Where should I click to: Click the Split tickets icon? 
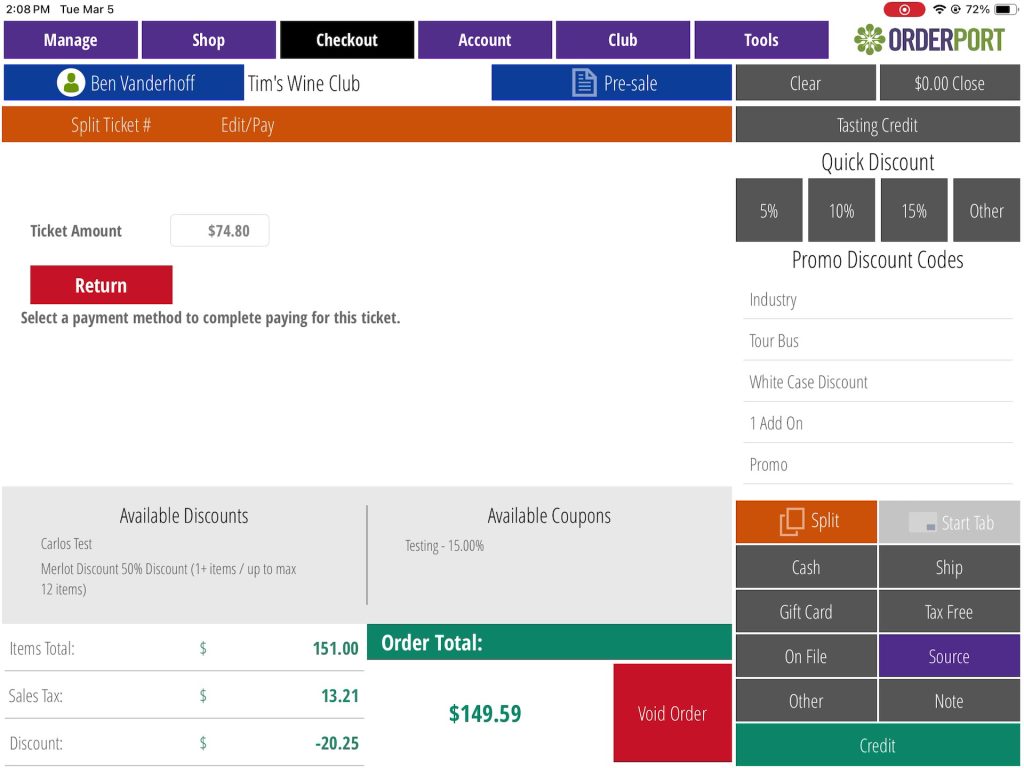click(x=791, y=521)
